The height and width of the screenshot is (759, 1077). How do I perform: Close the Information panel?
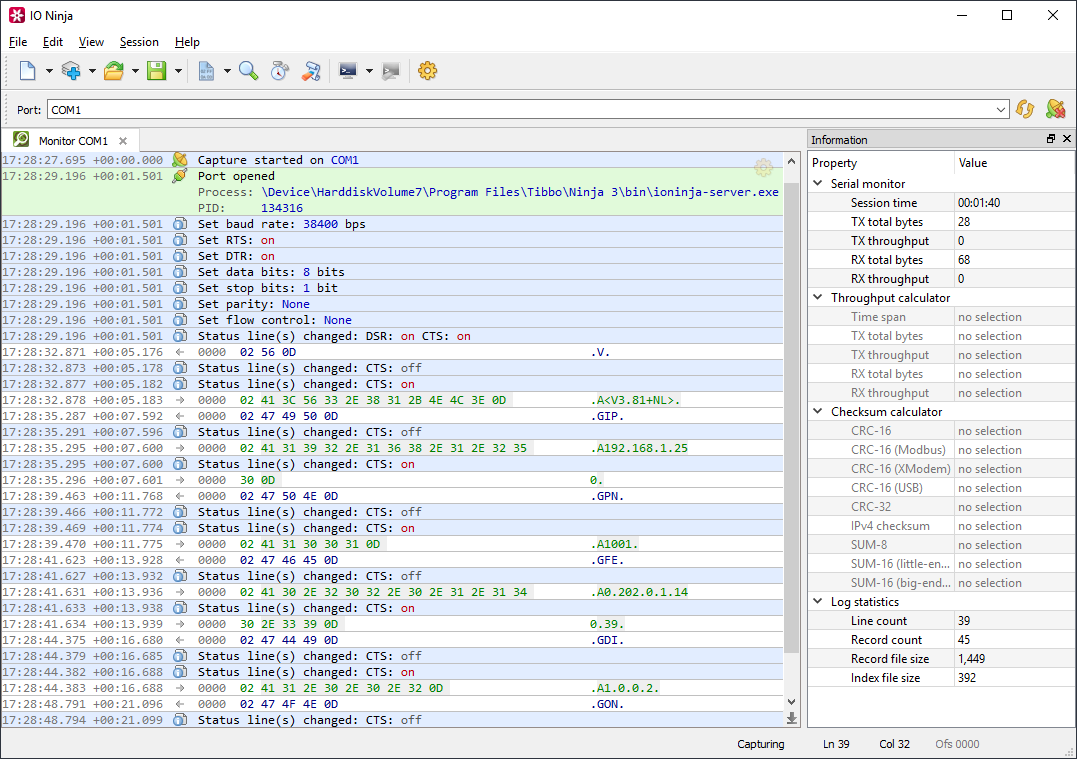tap(1067, 139)
